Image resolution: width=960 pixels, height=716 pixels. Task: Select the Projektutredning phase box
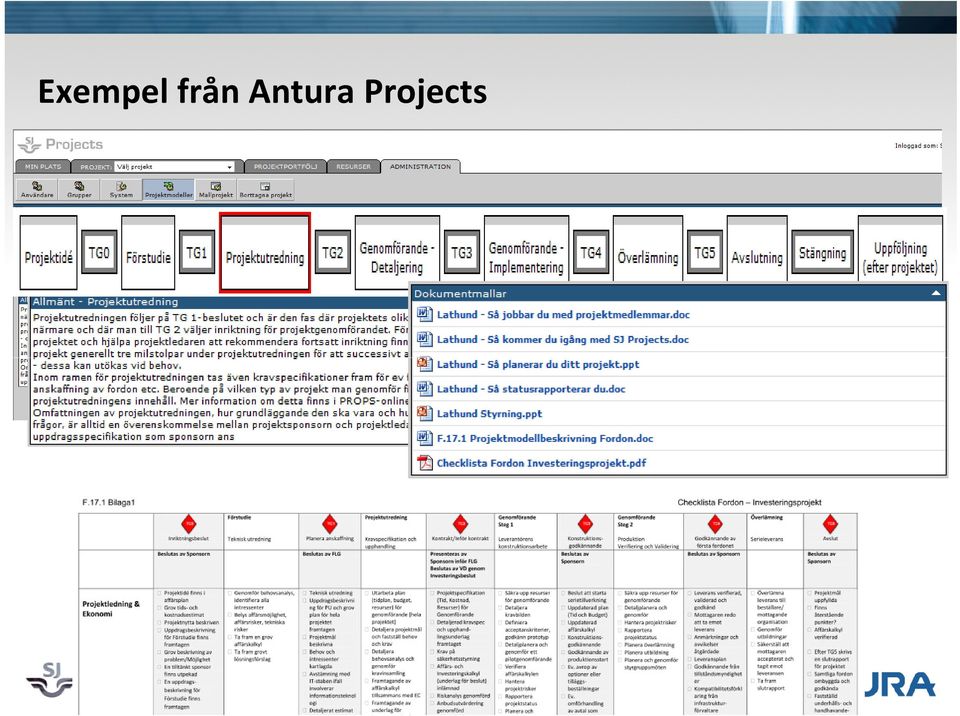(265, 253)
